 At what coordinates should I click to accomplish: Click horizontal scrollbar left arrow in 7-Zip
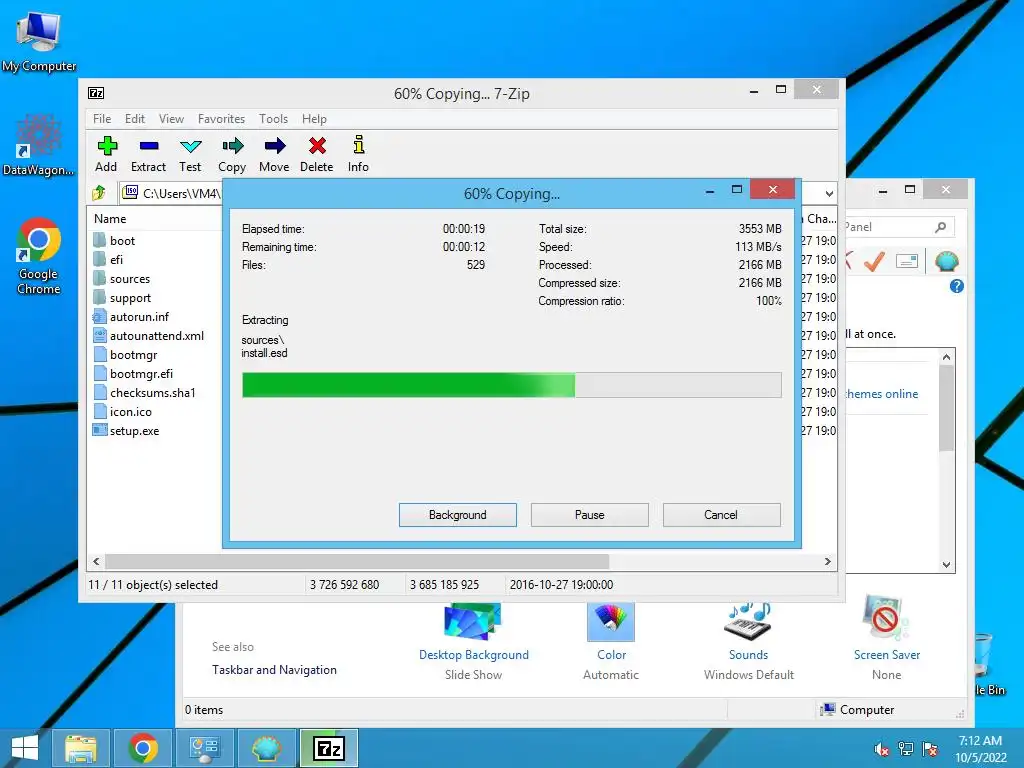pyautogui.click(x=97, y=562)
